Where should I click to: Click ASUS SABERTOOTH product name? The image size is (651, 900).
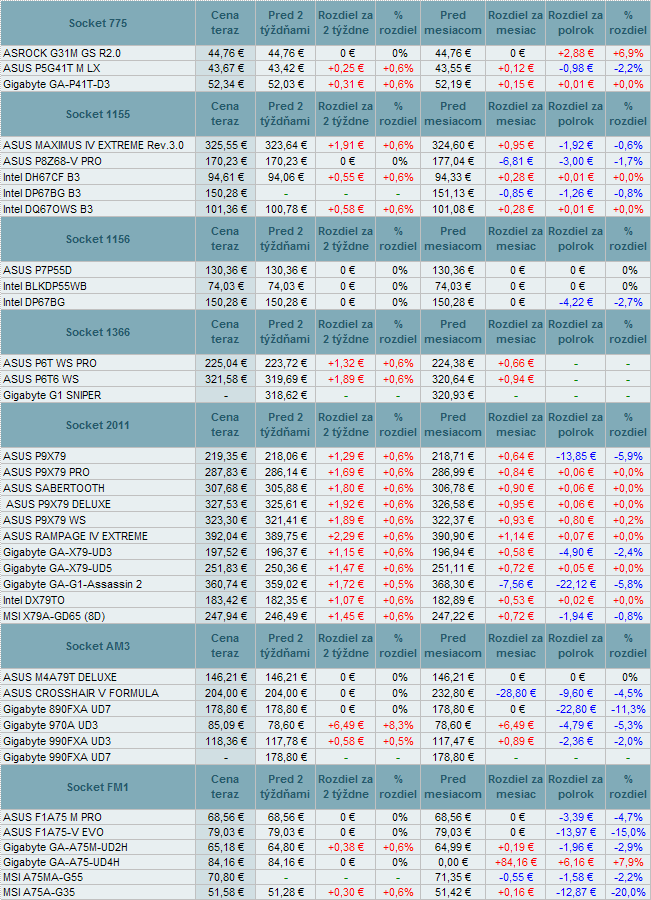54,488
